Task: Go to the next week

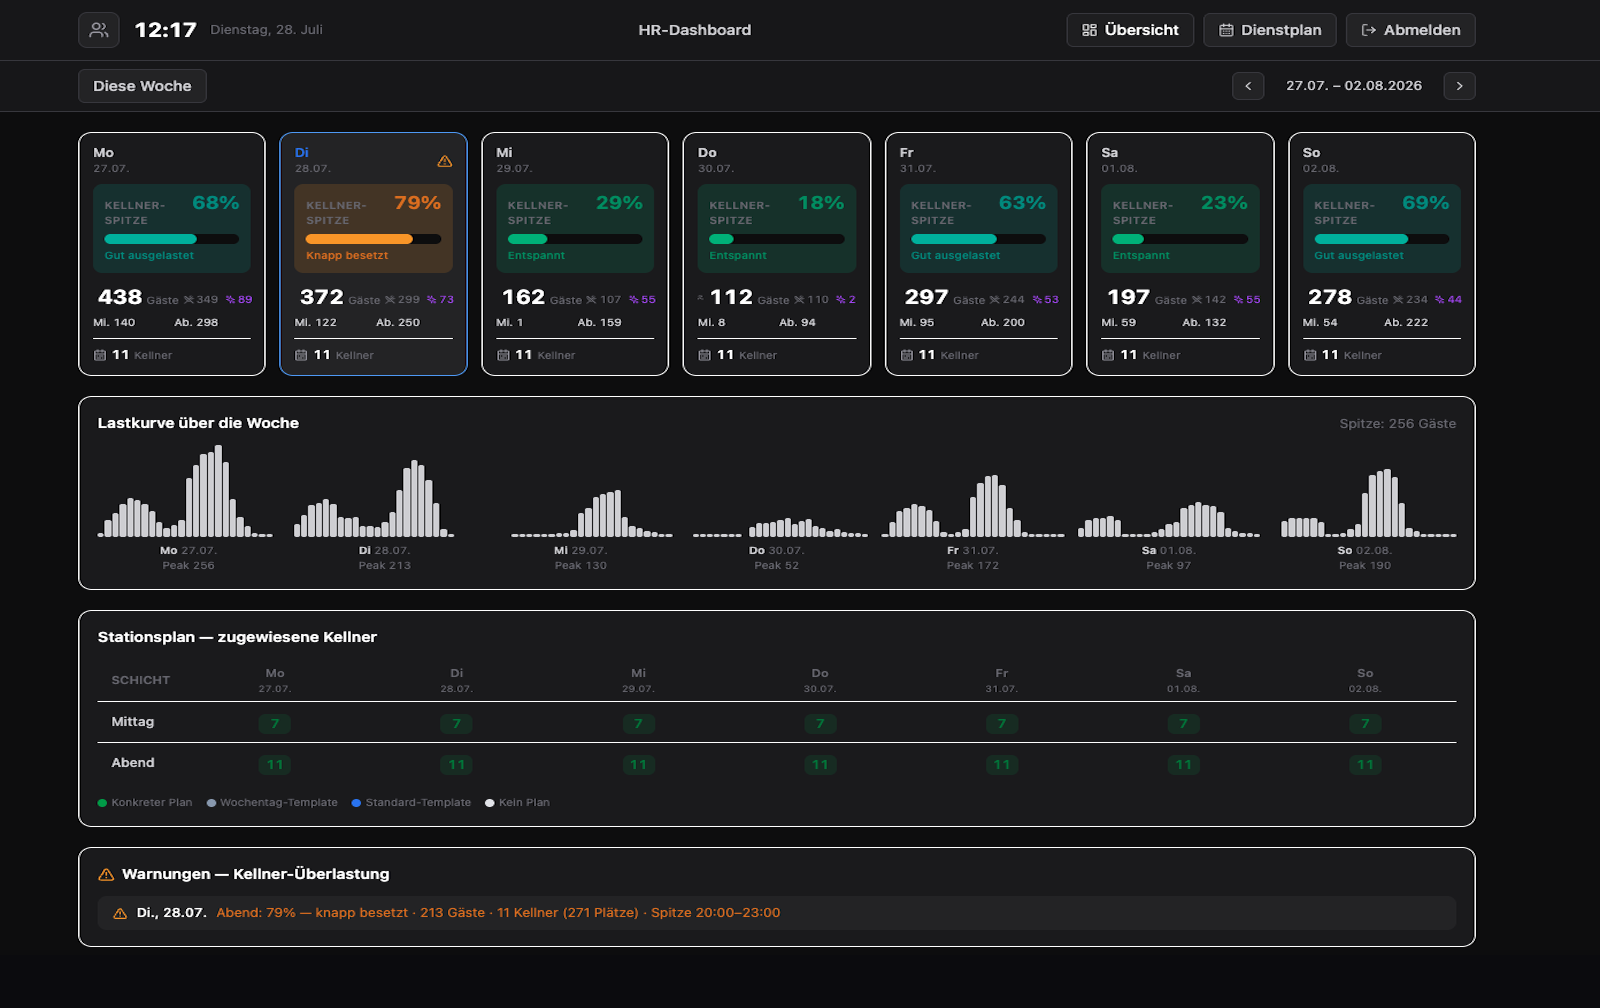Action: (1459, 86)
